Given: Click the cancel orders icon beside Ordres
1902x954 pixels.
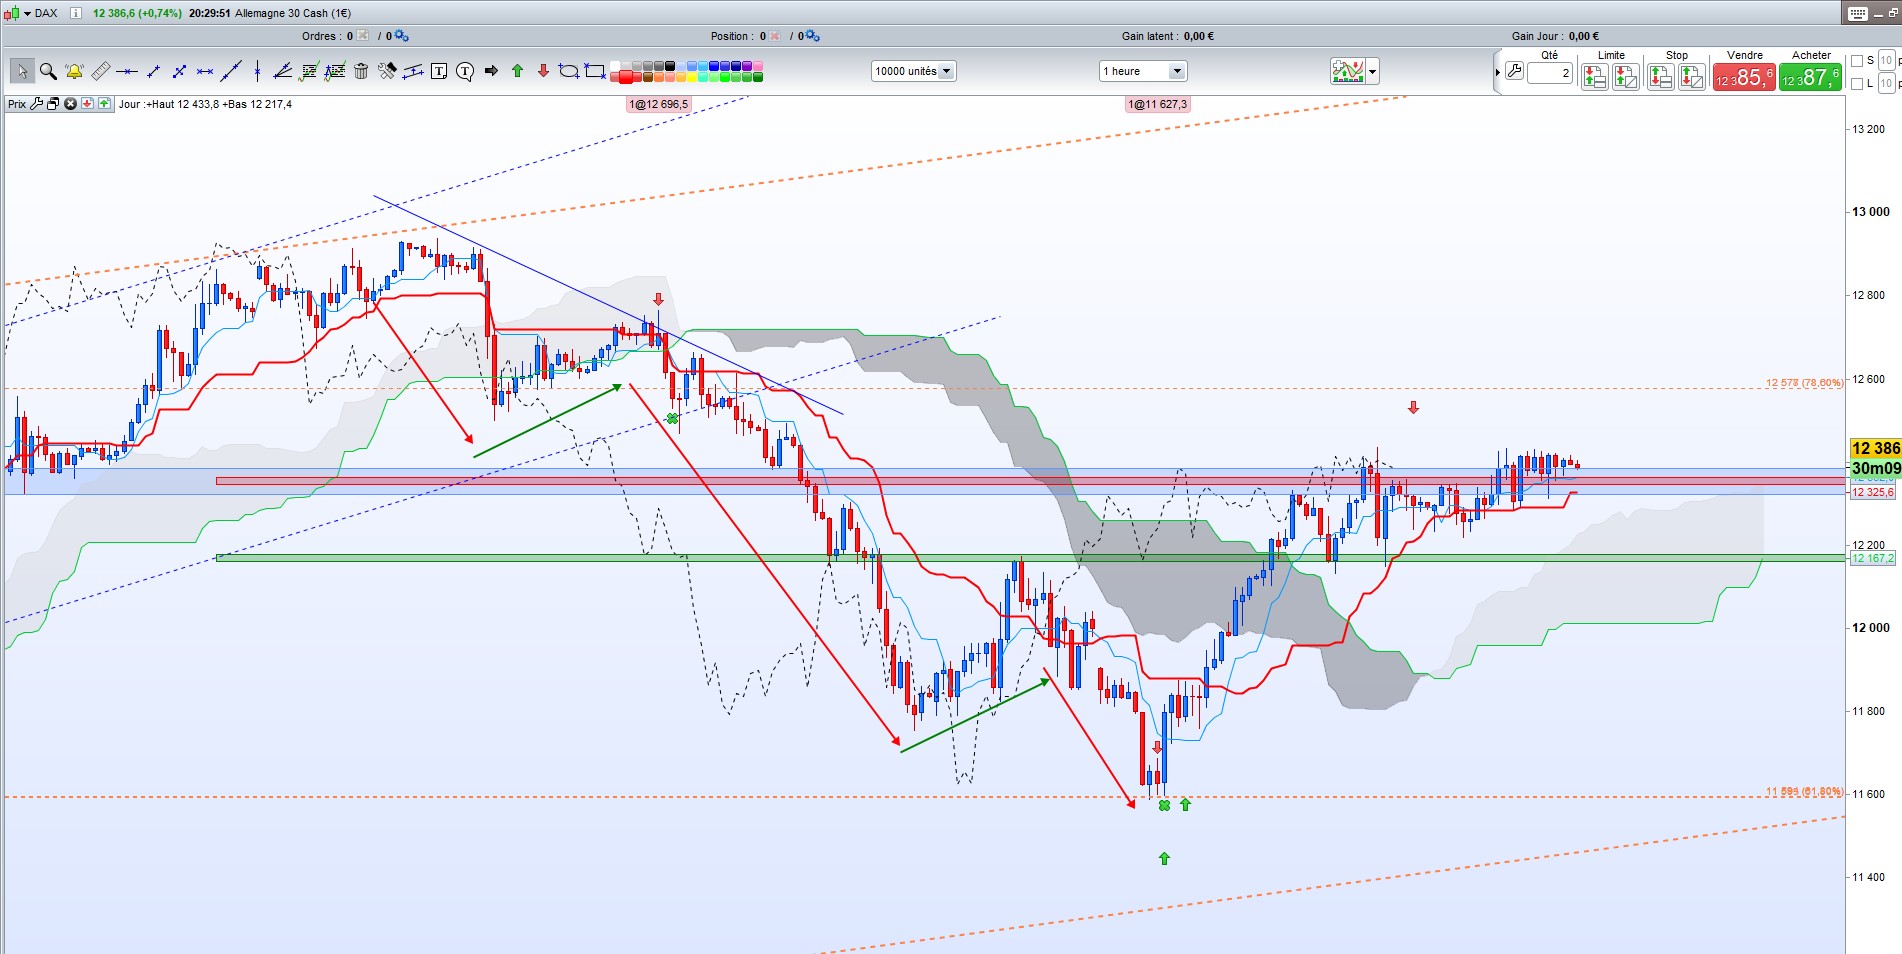Looking at the screenshot, I should (x=362, y=36).
